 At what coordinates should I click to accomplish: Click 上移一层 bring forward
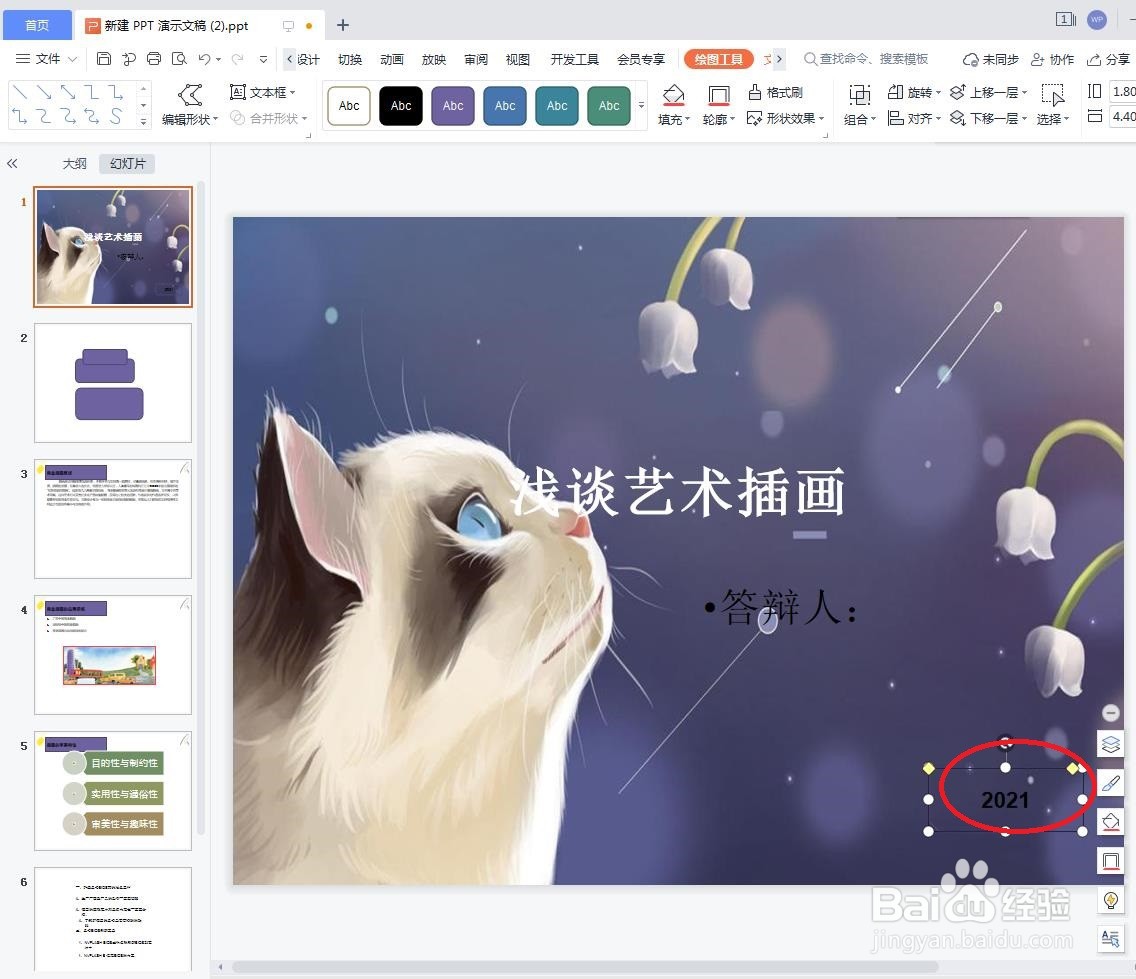[988, 92]
